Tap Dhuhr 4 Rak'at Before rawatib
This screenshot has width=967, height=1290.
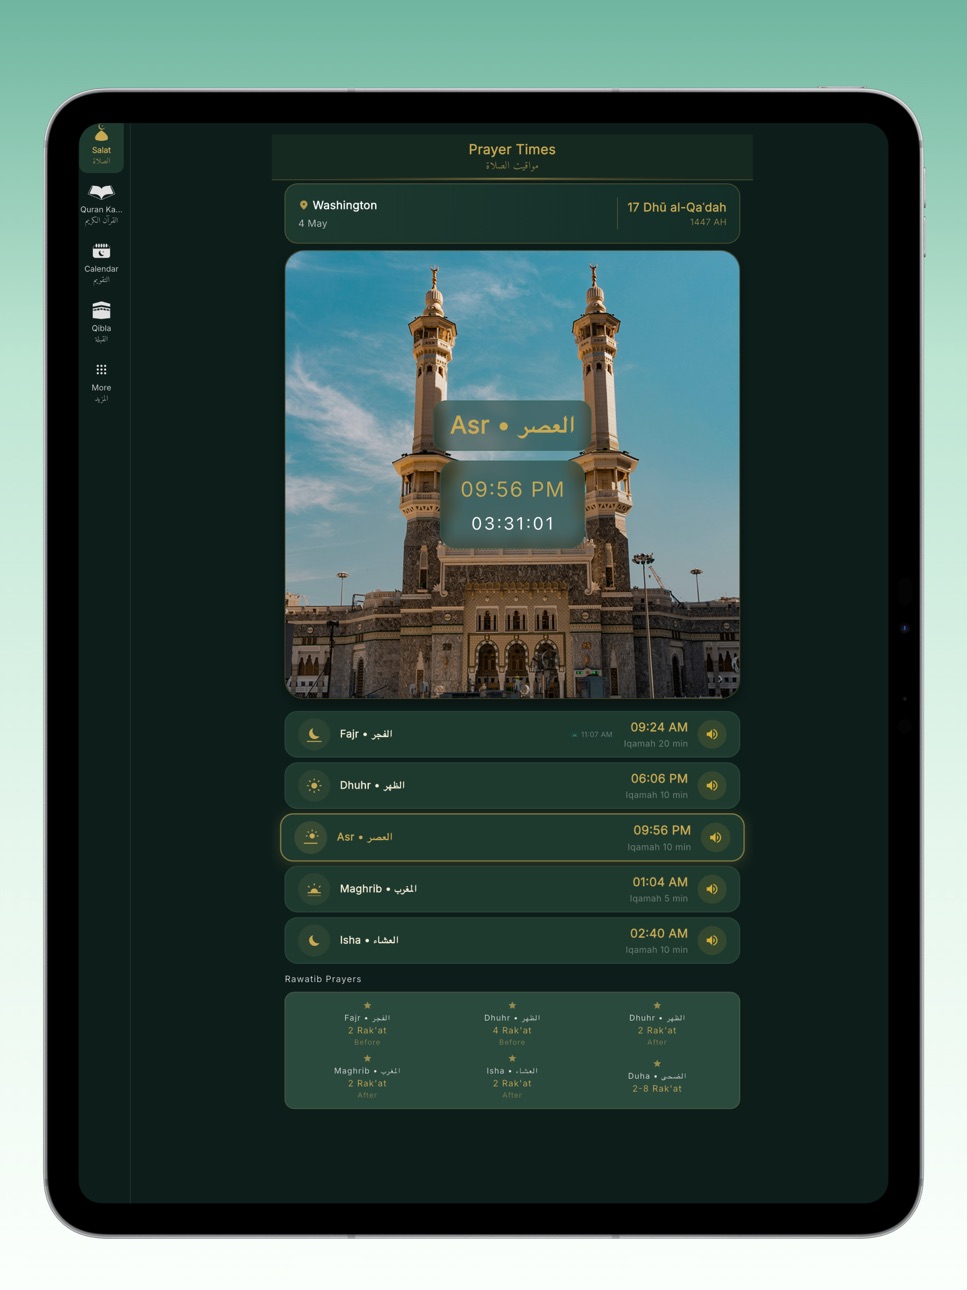pyautogui.click(x=512, y=1024)
